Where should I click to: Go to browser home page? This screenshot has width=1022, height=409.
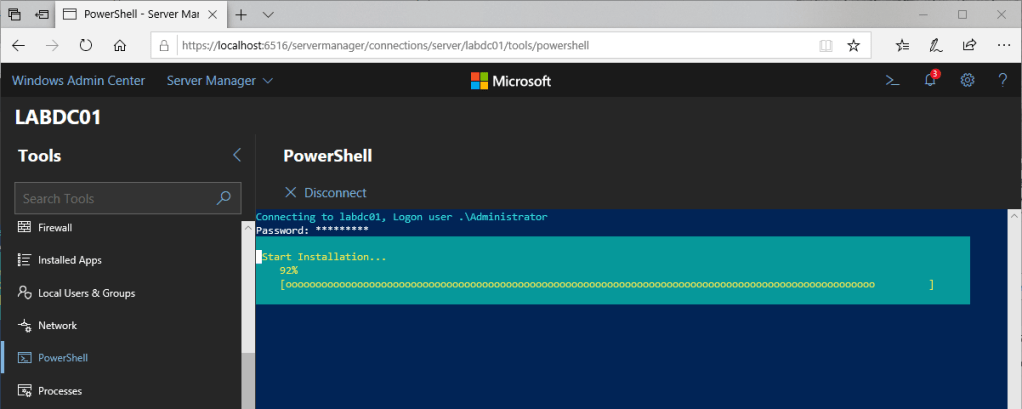point(119,45)
